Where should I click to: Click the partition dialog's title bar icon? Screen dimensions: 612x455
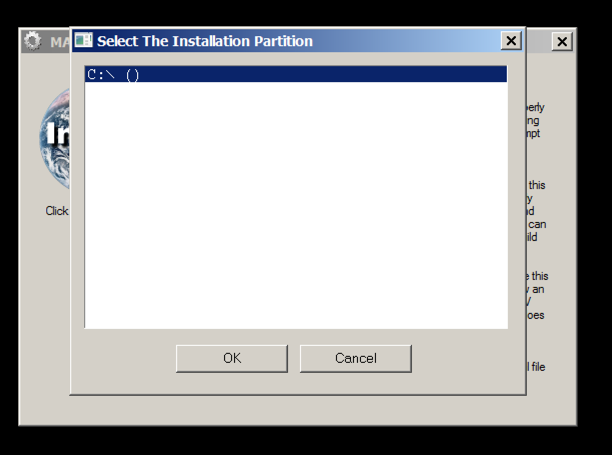[84, 41]
